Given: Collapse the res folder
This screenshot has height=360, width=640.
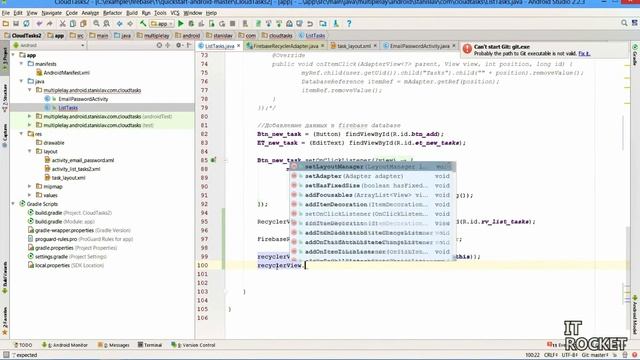Looking at the screenshot, I should (x=21, y=134).
